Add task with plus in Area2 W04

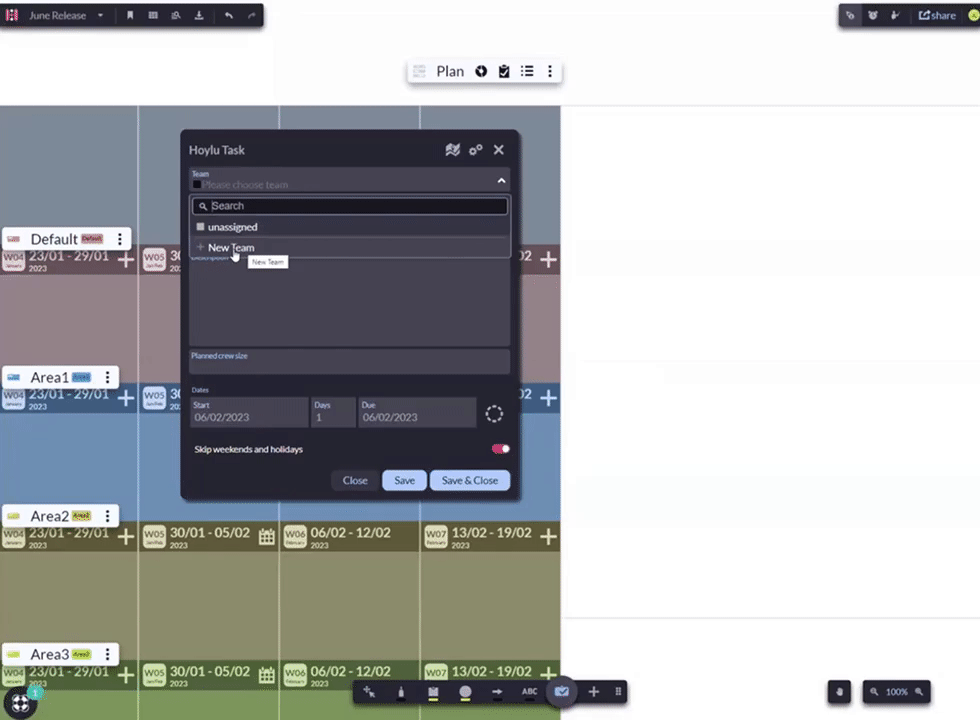[x=126, y=536]
